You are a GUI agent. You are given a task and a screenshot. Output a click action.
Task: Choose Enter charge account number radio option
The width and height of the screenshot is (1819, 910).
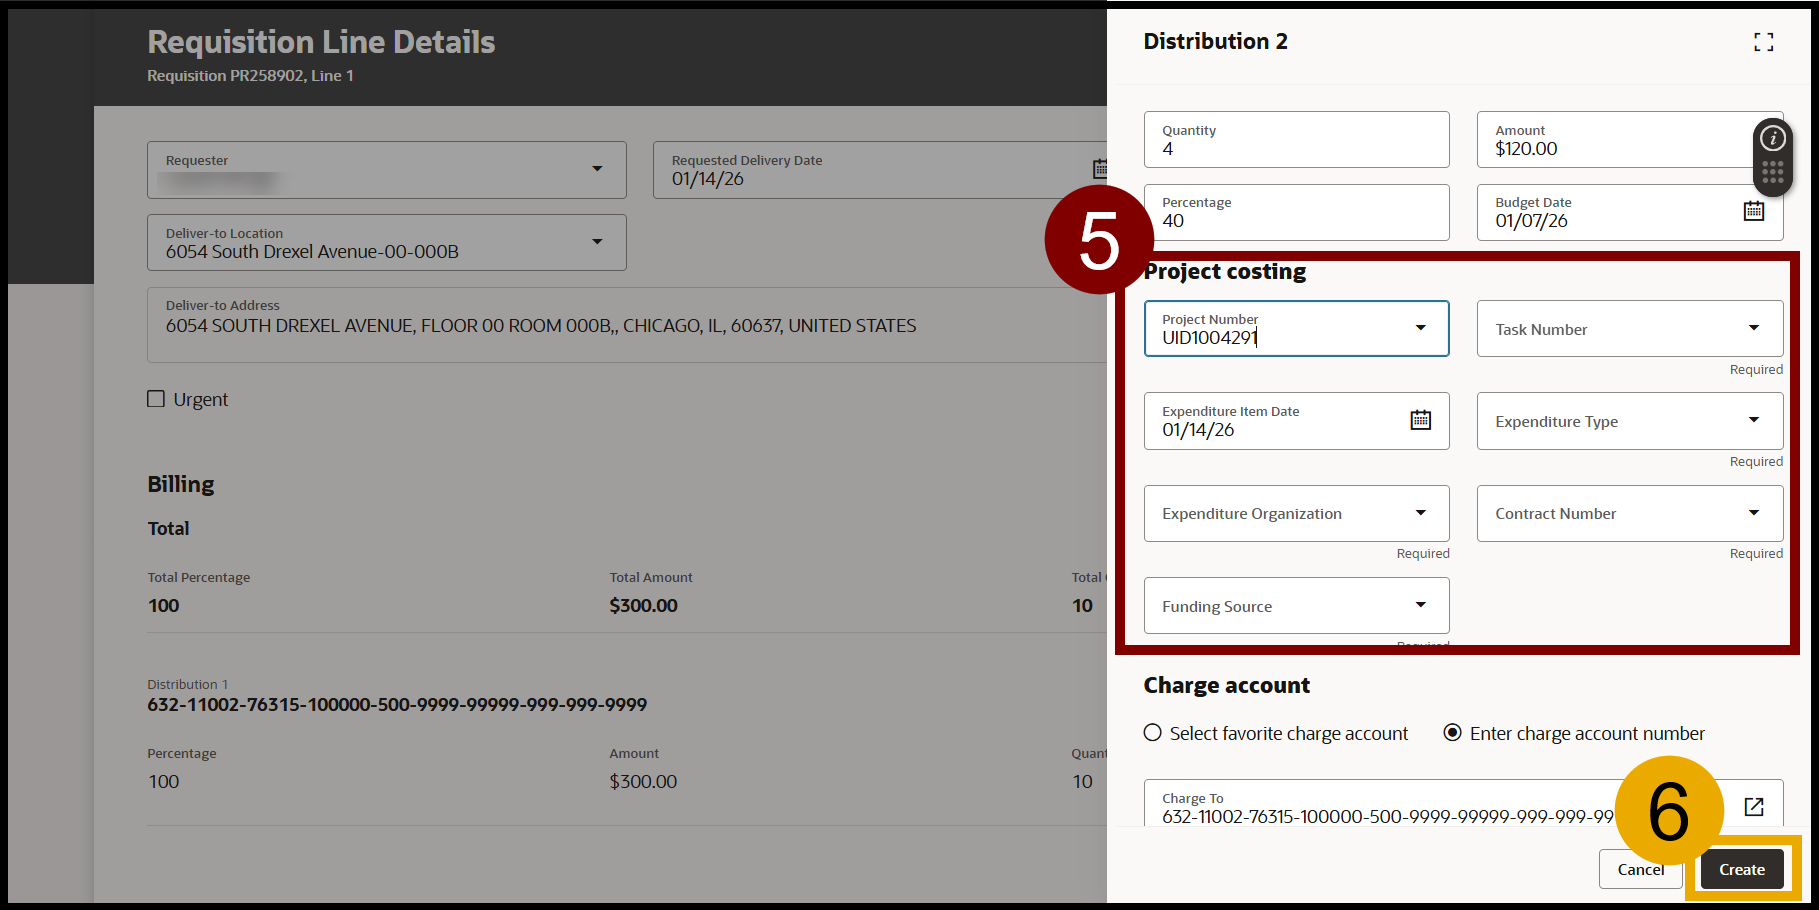(x=1452, y=733)
